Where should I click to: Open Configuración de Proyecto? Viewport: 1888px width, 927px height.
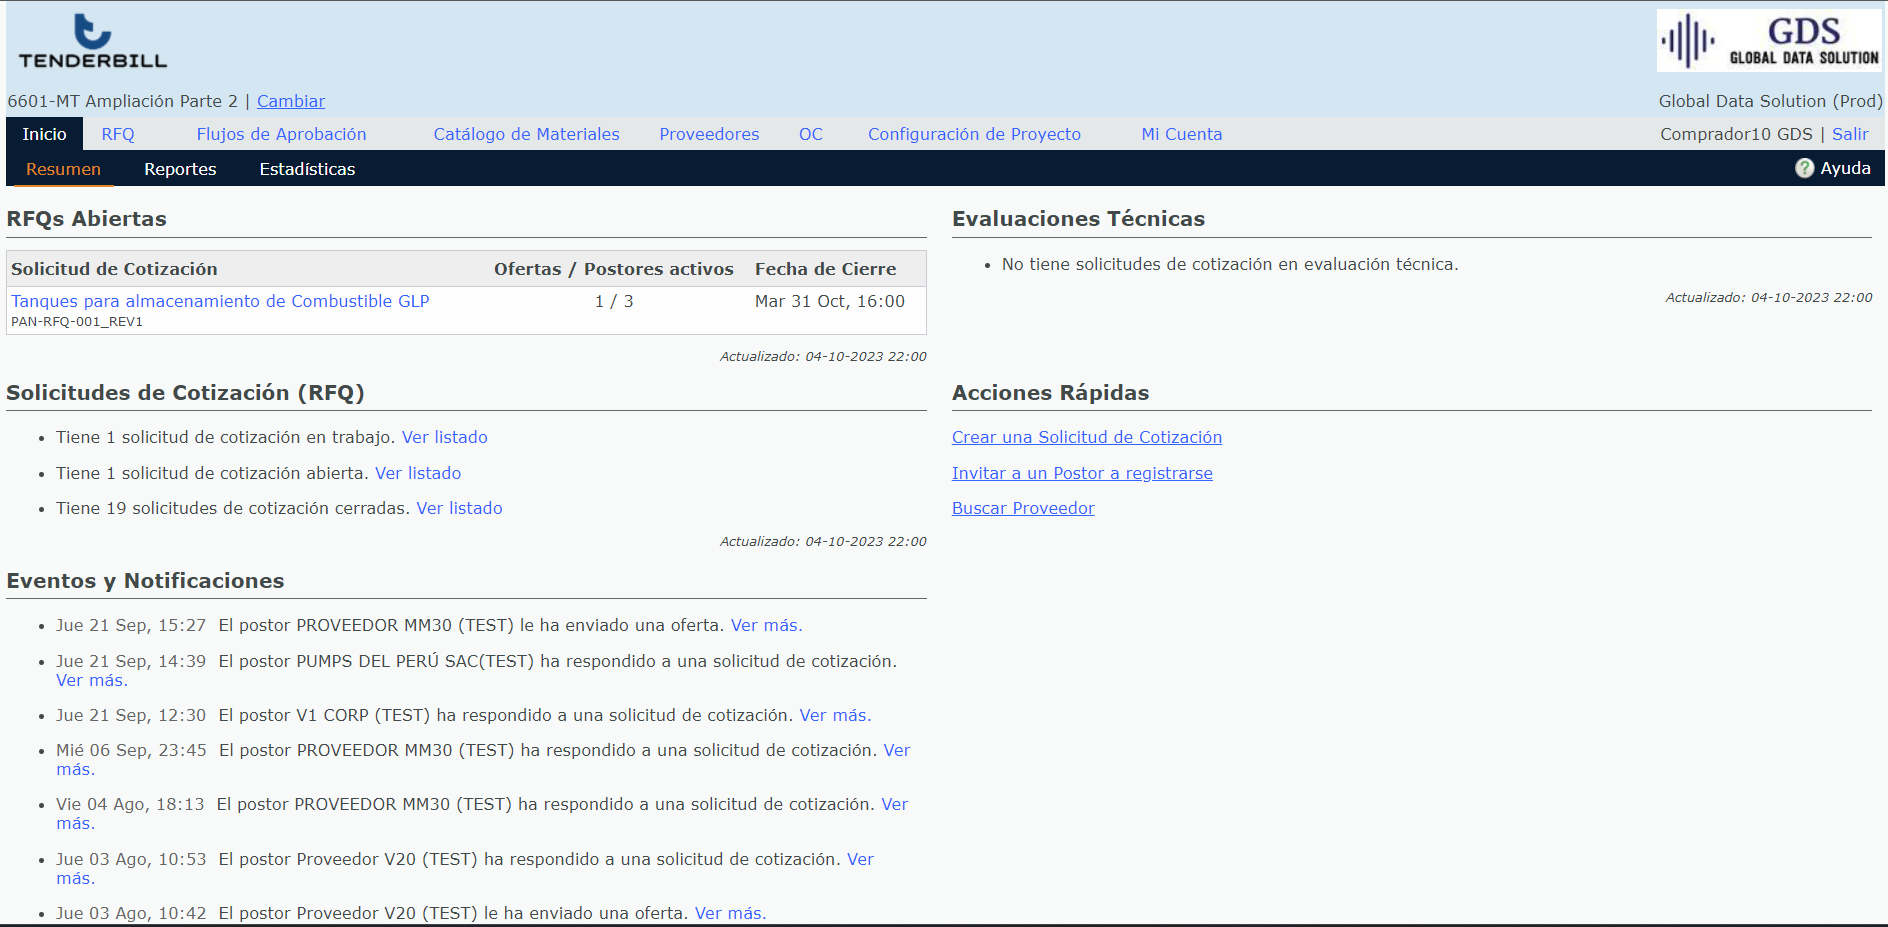point(974,134)
